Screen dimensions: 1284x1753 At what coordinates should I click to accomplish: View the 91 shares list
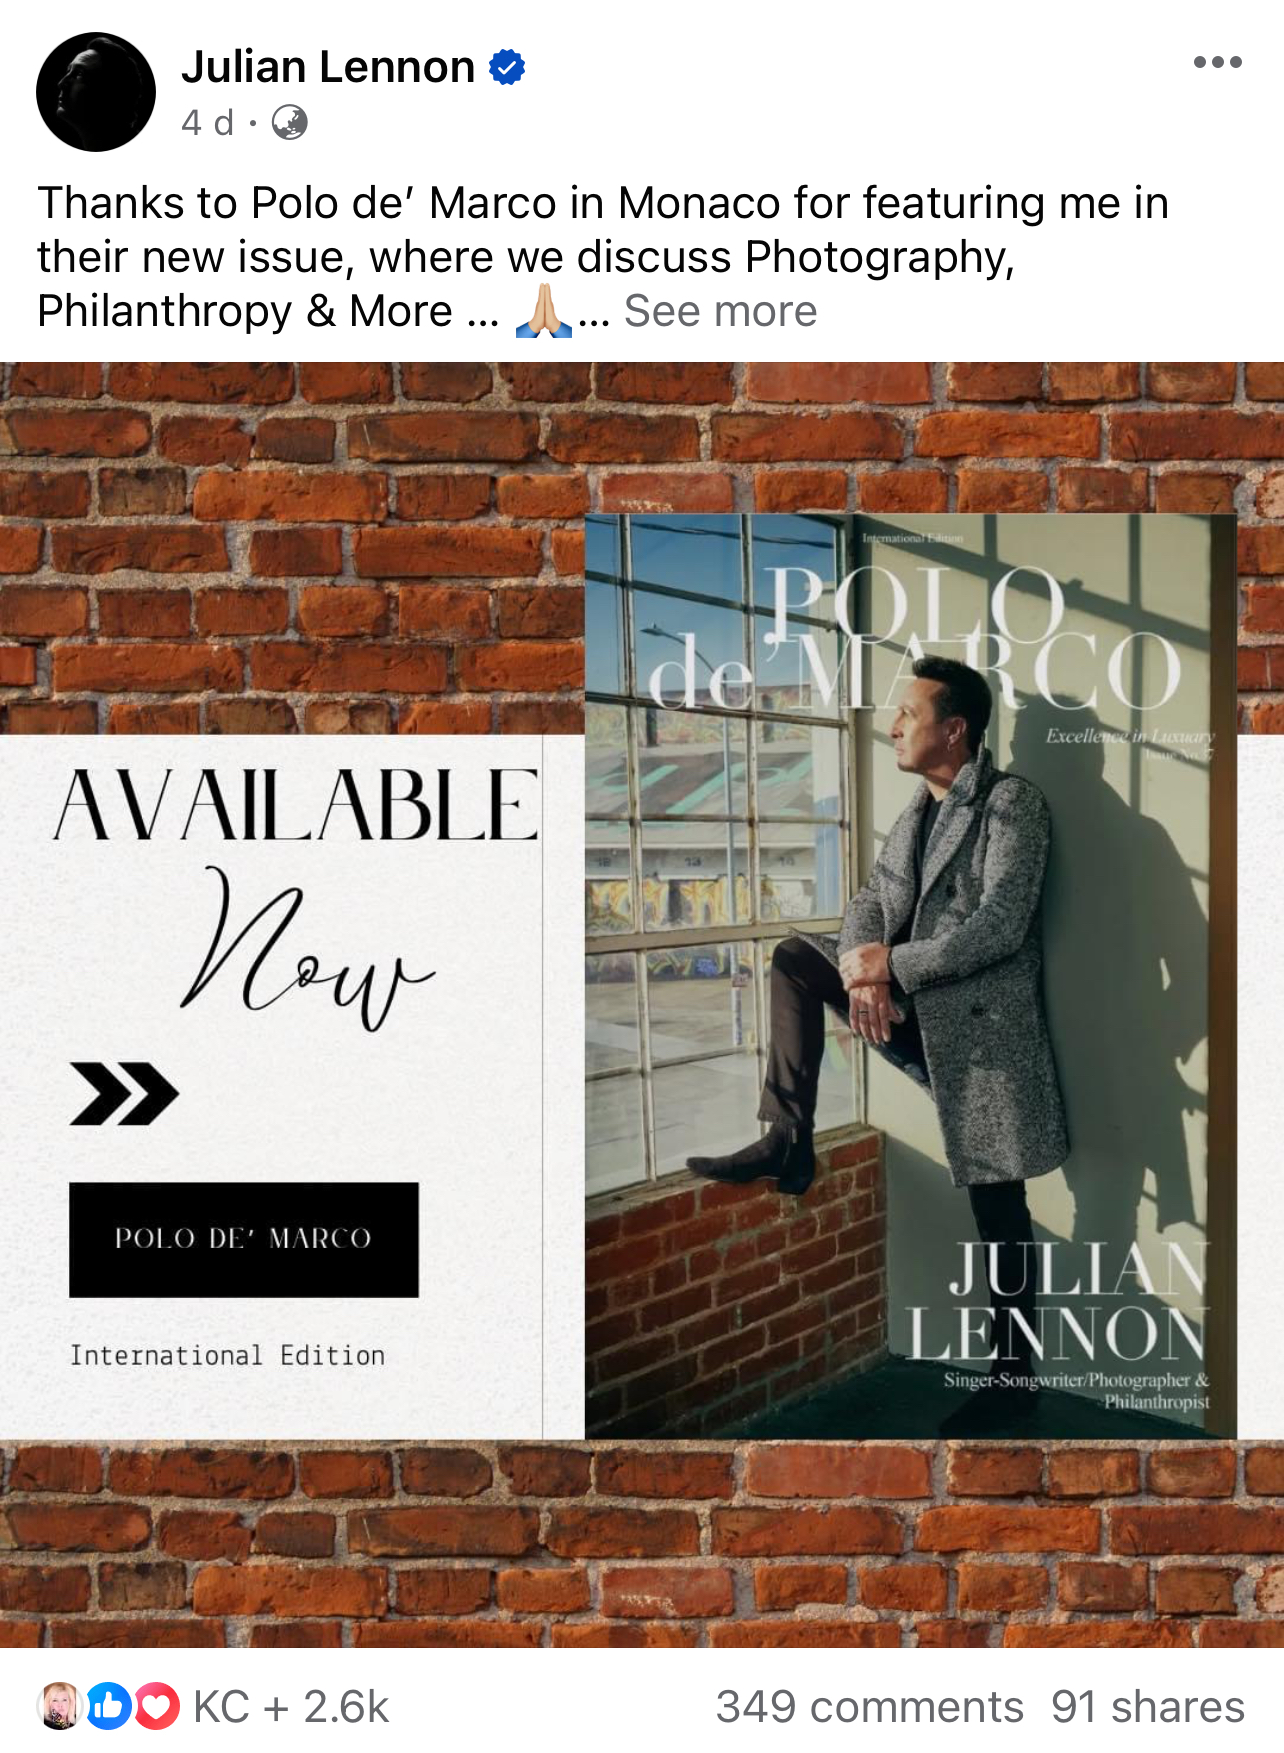[x=1147, y=1707]
